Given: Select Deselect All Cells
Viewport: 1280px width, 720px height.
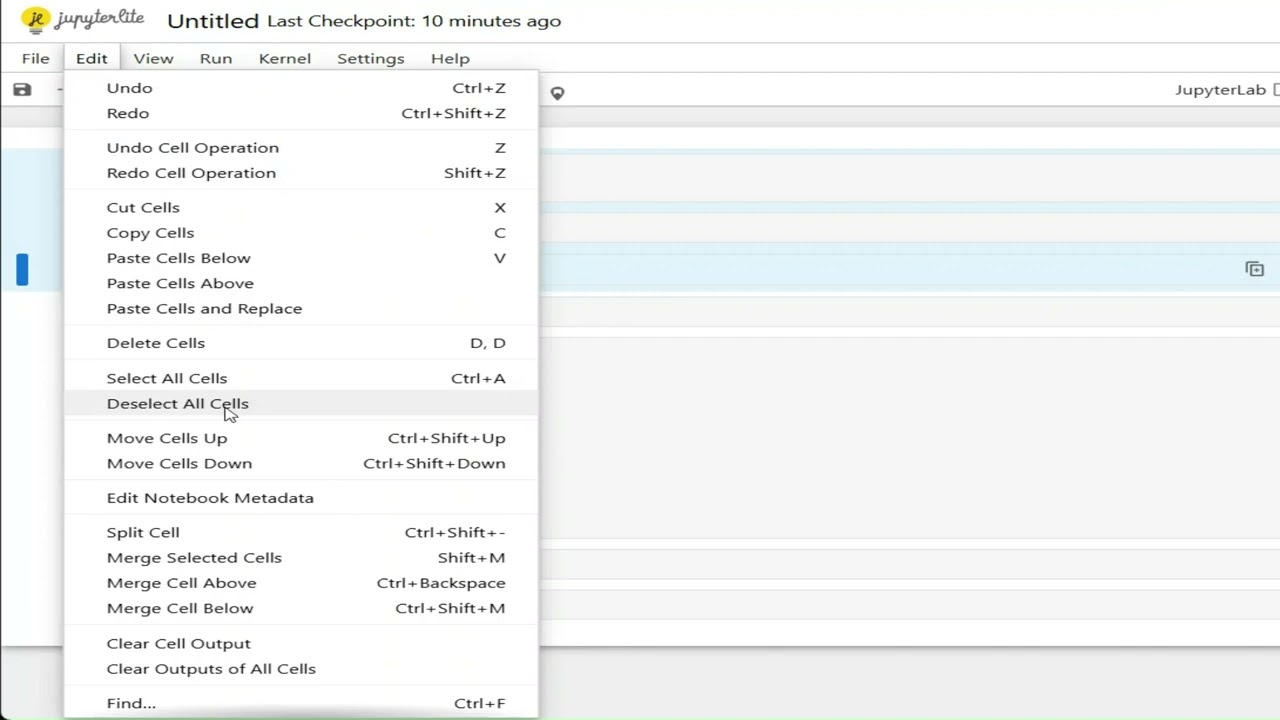Looking at the screenshot, I should [x=178, y=404].
